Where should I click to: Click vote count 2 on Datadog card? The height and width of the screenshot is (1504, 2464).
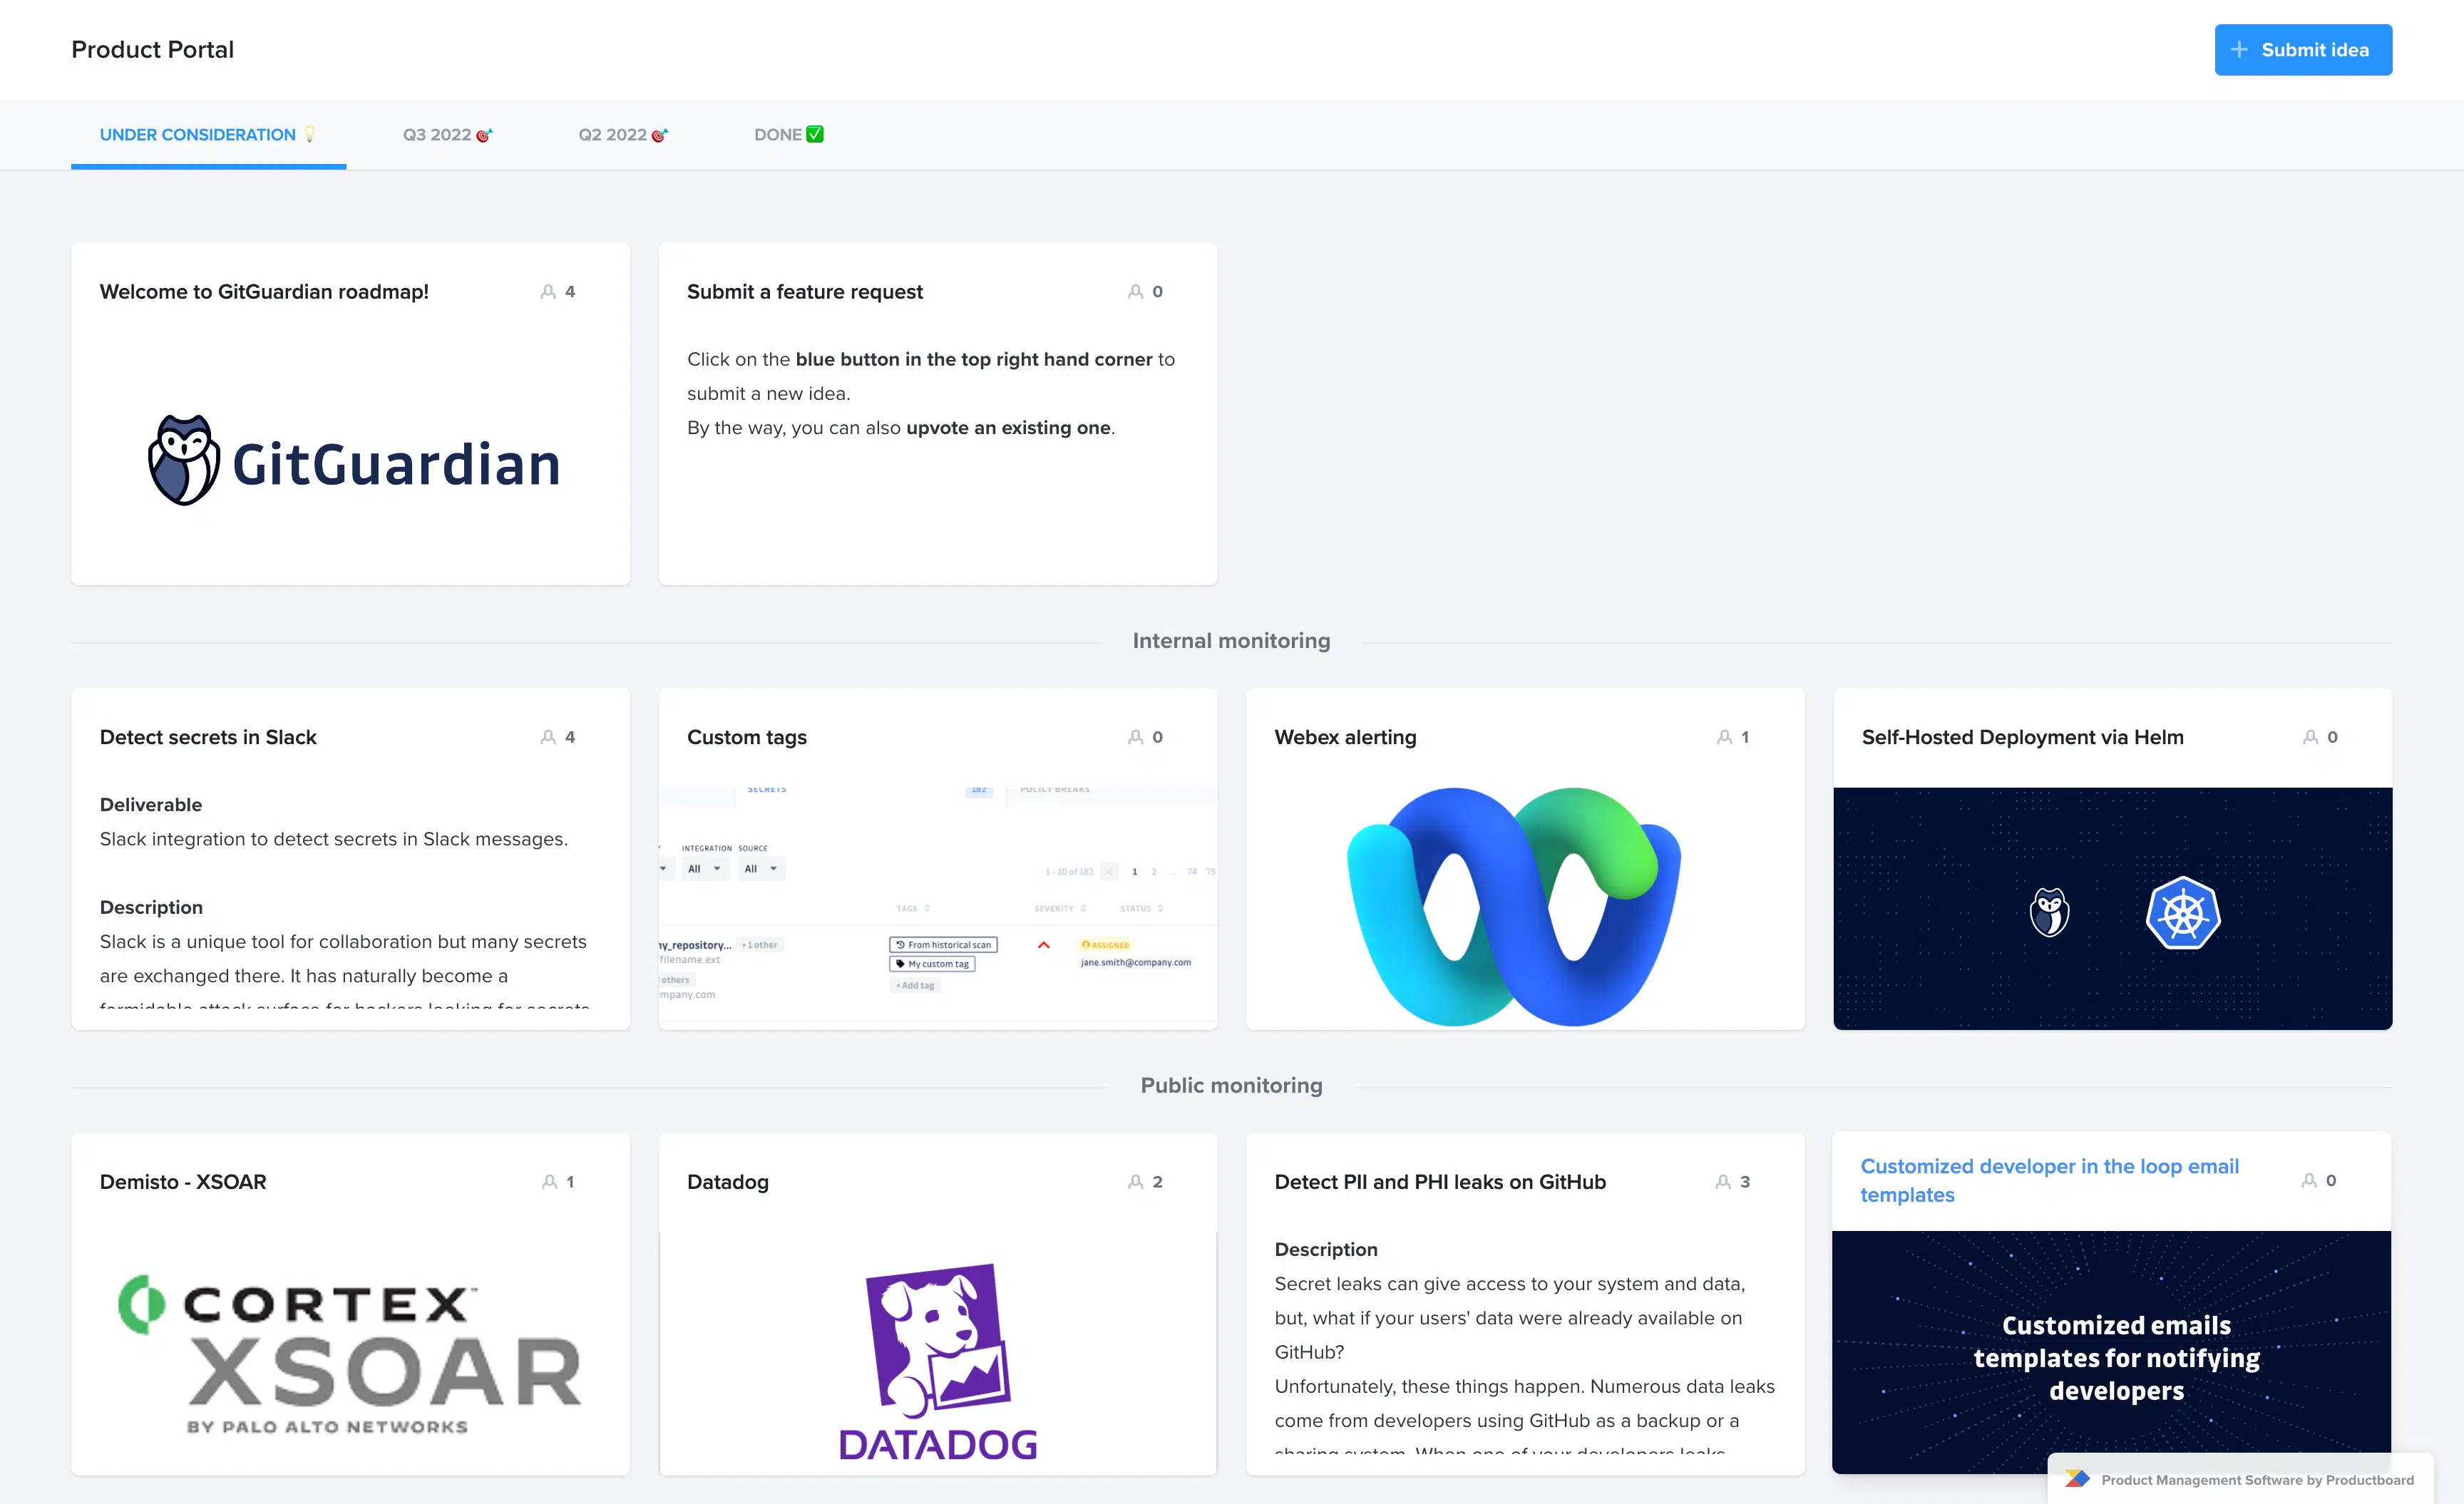[1157, 1182]
